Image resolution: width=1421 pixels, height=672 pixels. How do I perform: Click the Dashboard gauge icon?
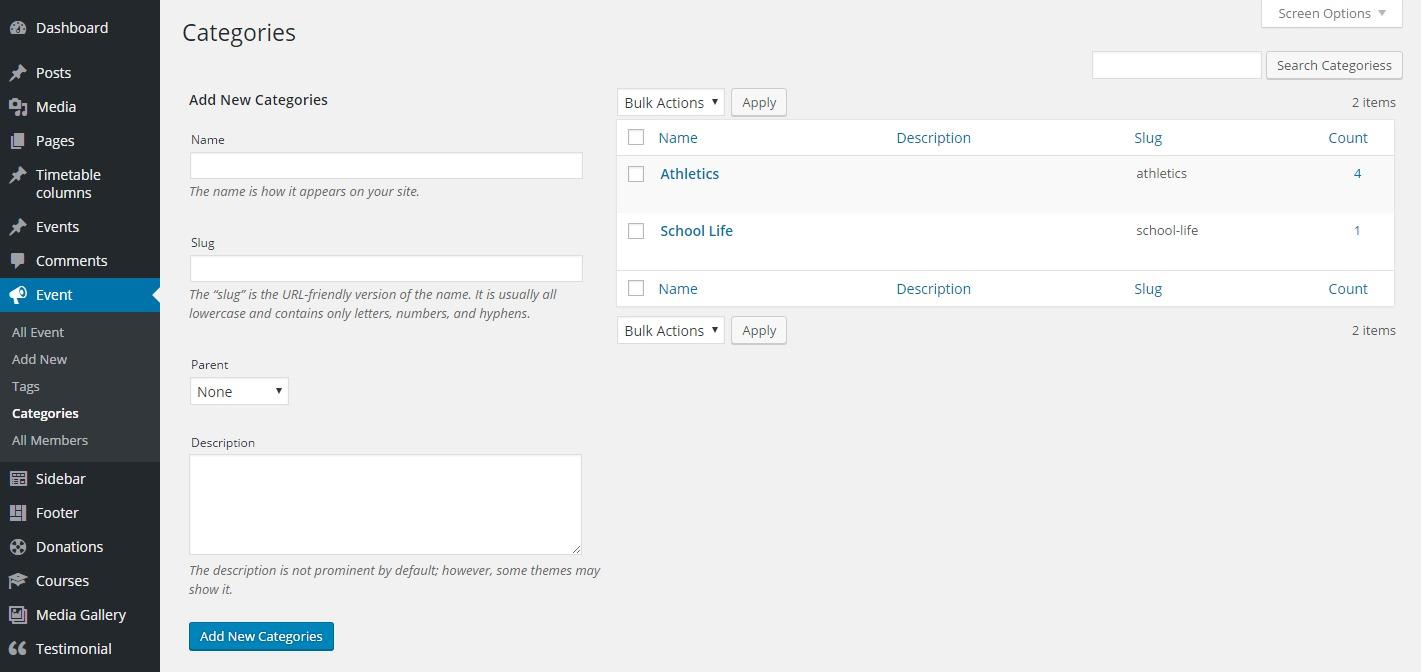18,28
